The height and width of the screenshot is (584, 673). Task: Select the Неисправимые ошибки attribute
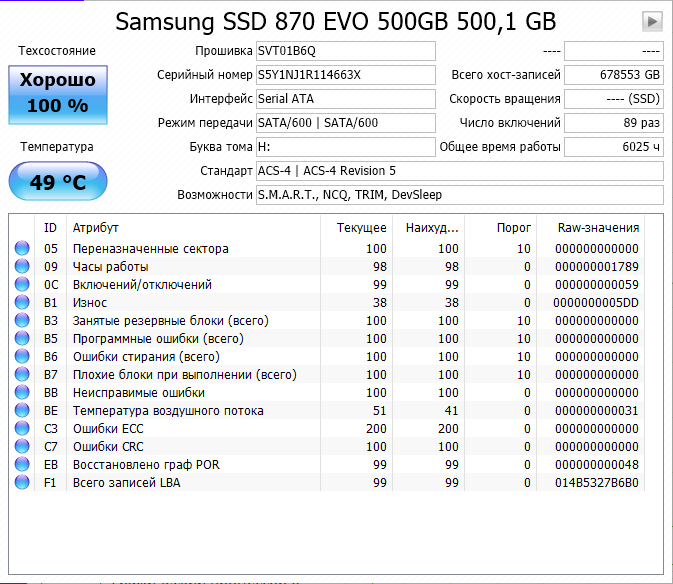139,393
